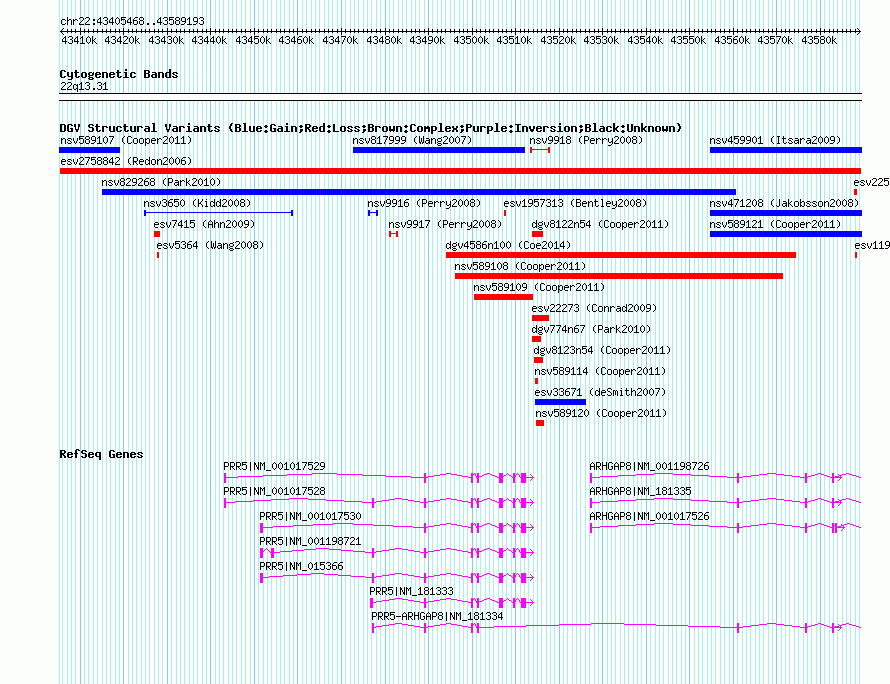Click the nsv9916 (Perry2008) label
The height and width of the screenshot is (684, 890).
(x=424, y=203)
